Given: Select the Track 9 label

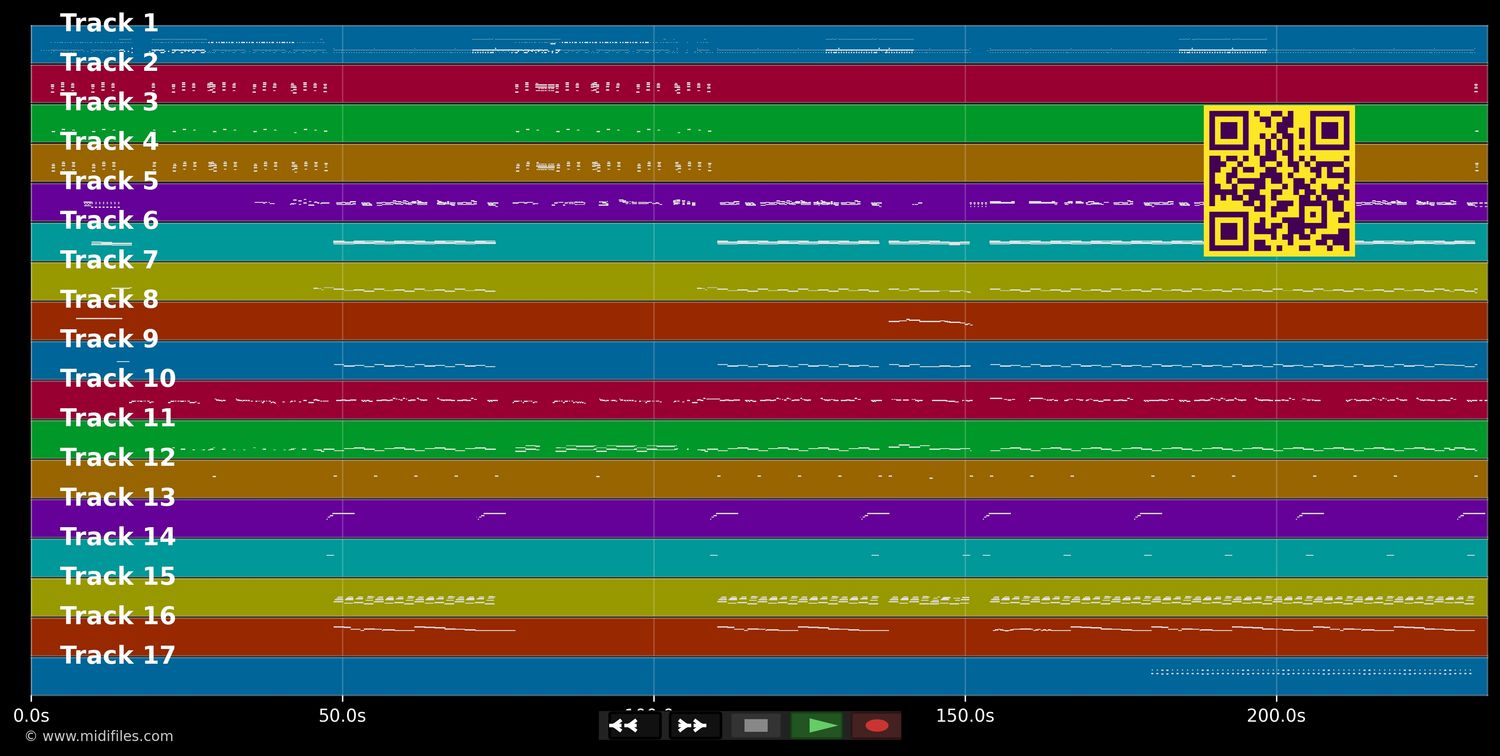Looking at the screenshot, I should (x=109, y=340).
